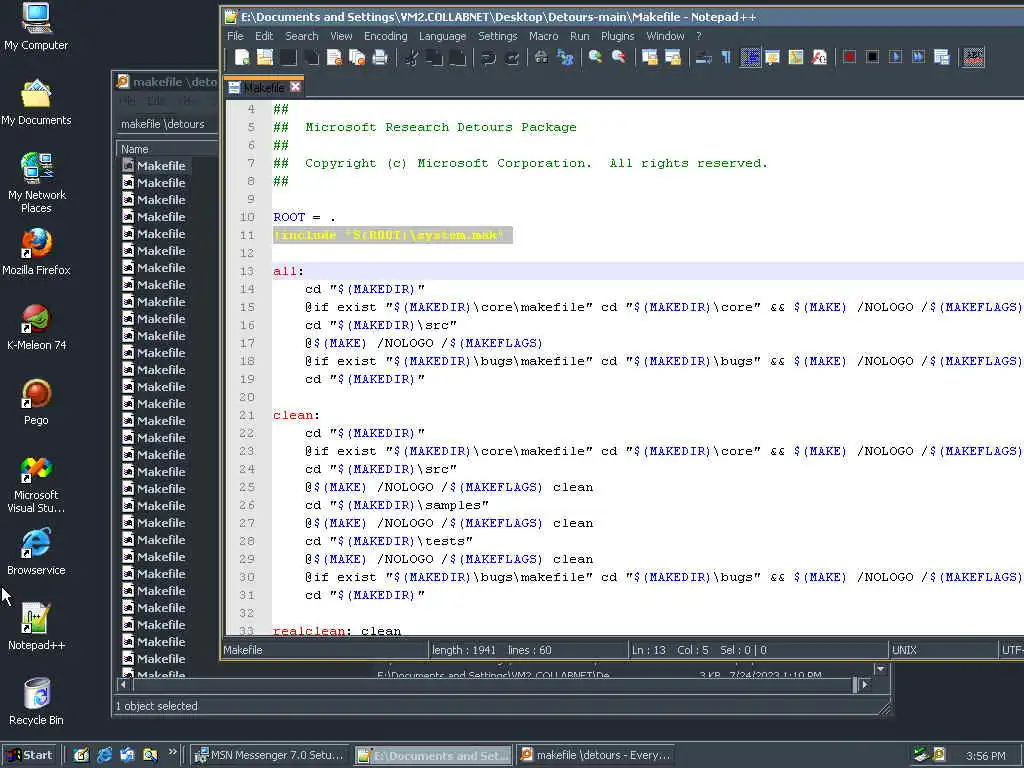Close the Makefile tab with its X
The image size is (1024, 768).
click(x=295, y=86)
